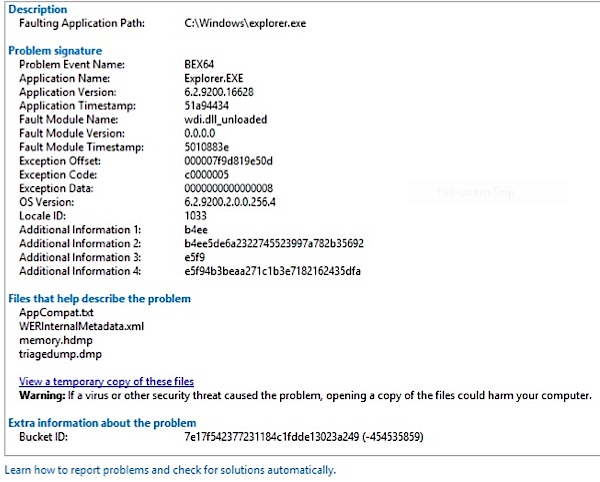Image resolution: width=600 pixels, height=482 pixels.
Task: Select the triagedump.dmp file name
Action: [60, 354]
